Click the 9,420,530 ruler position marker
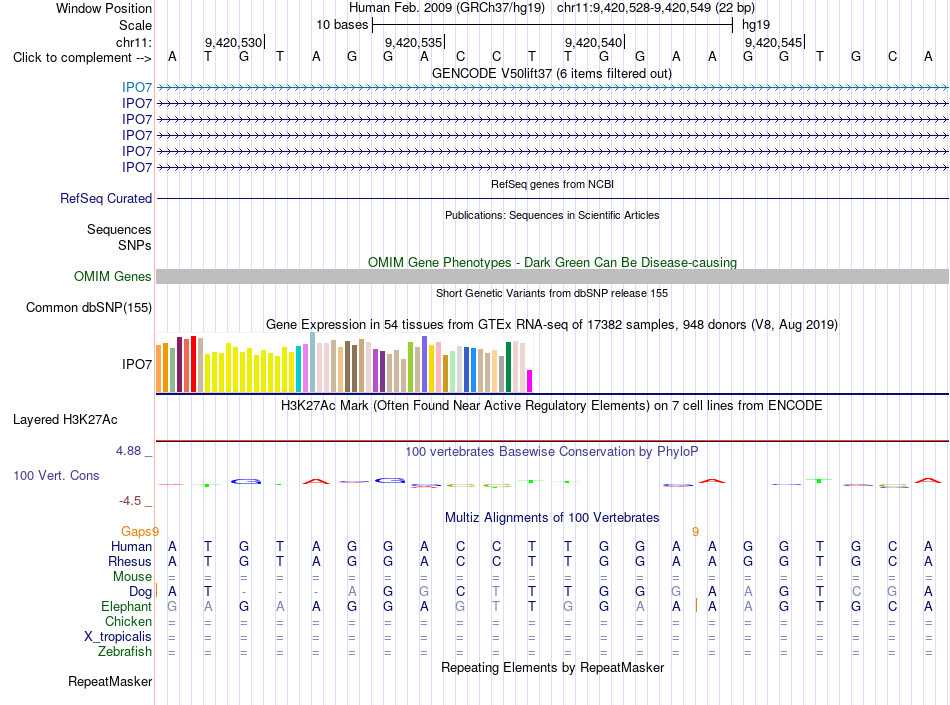This screenshot has width=950, height=705. [234, 42]
